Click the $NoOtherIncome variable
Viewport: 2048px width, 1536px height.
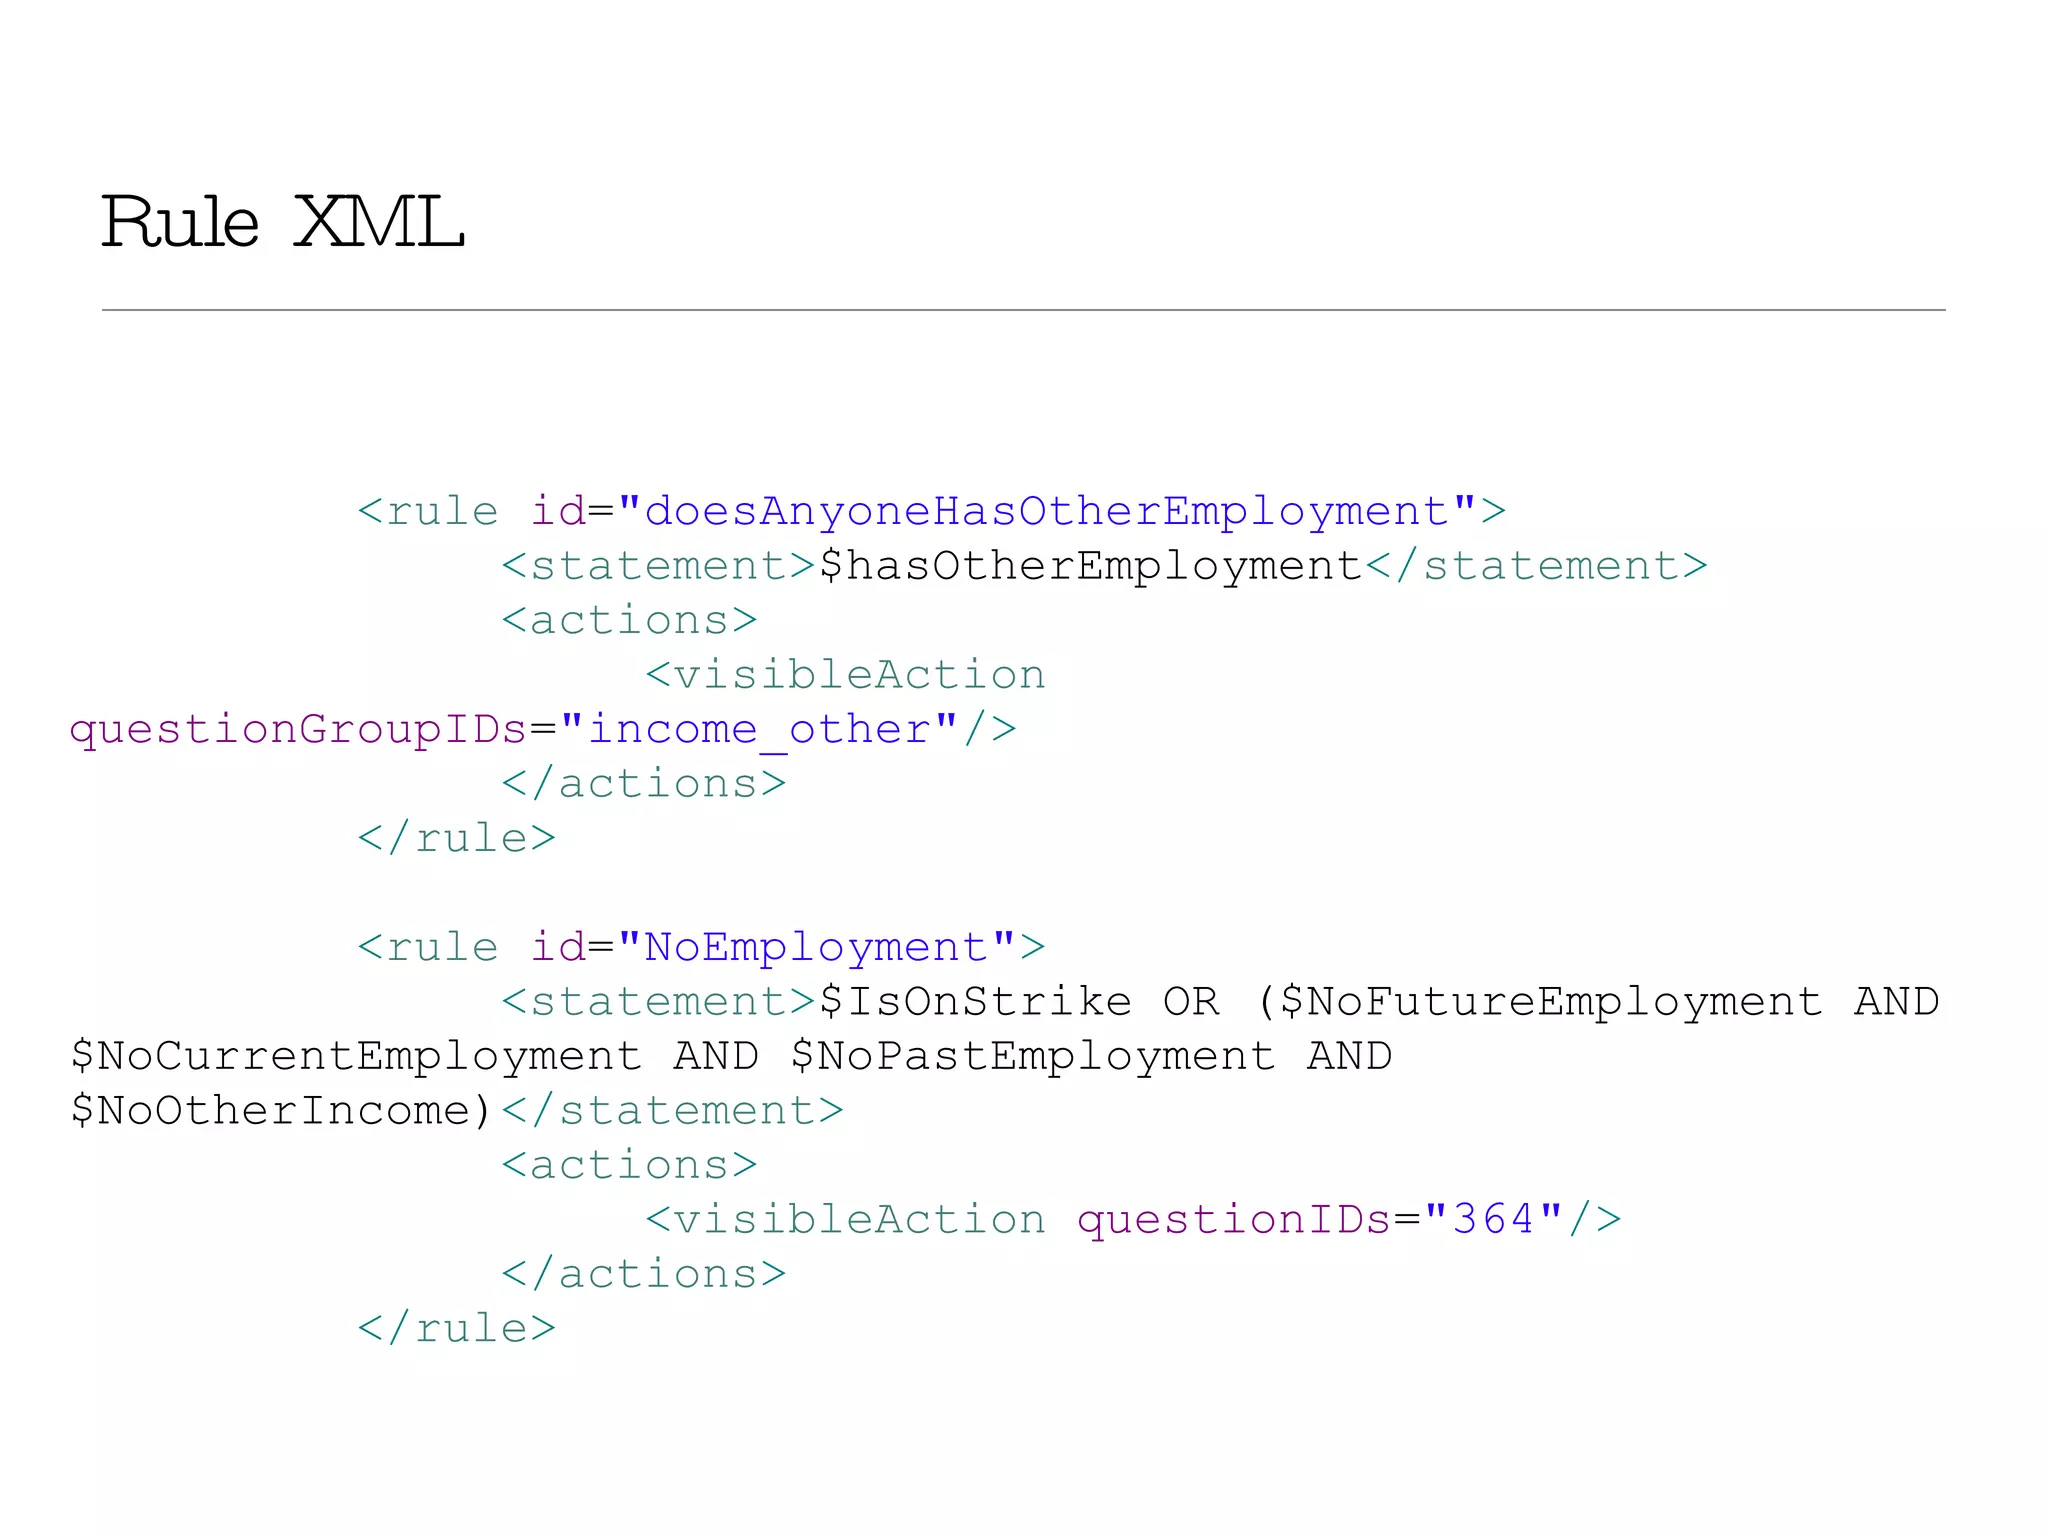click(x=270, y=1111)
